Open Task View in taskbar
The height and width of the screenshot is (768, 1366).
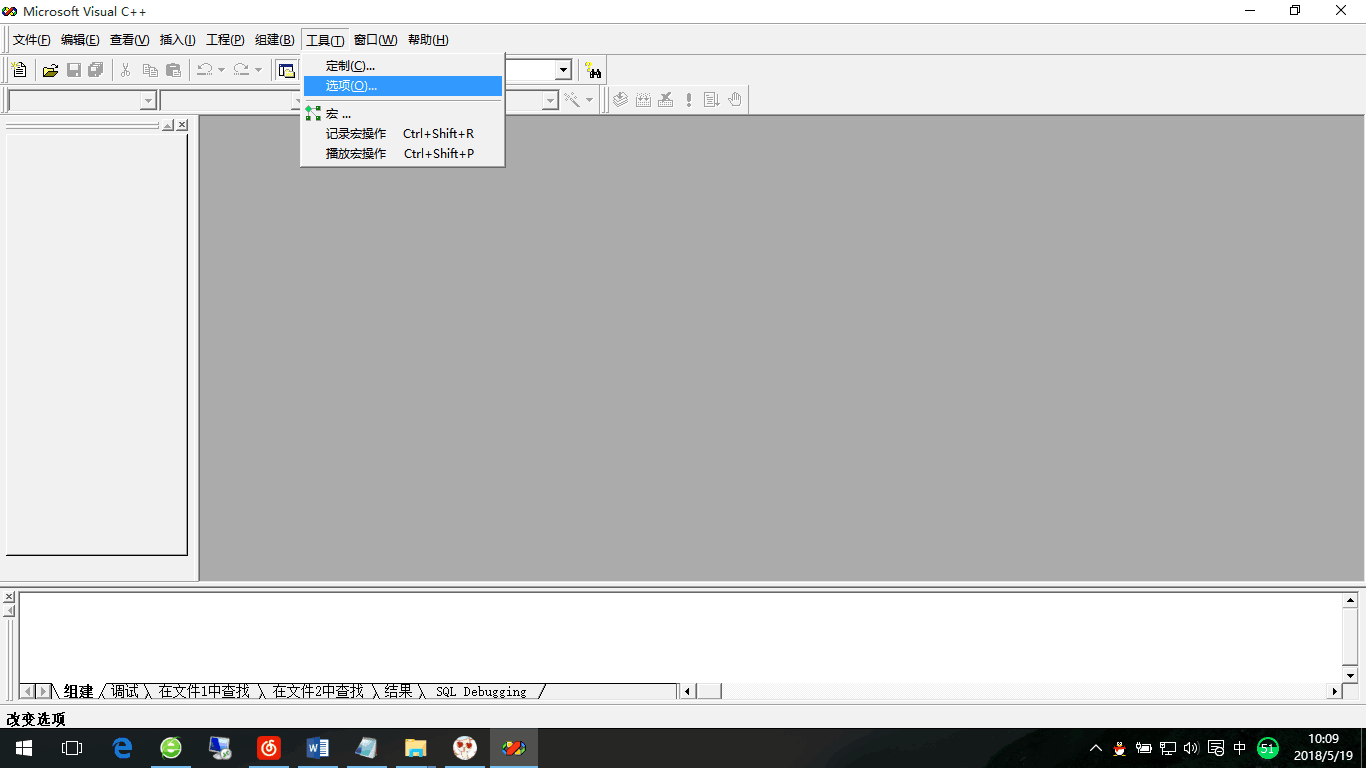71,748
